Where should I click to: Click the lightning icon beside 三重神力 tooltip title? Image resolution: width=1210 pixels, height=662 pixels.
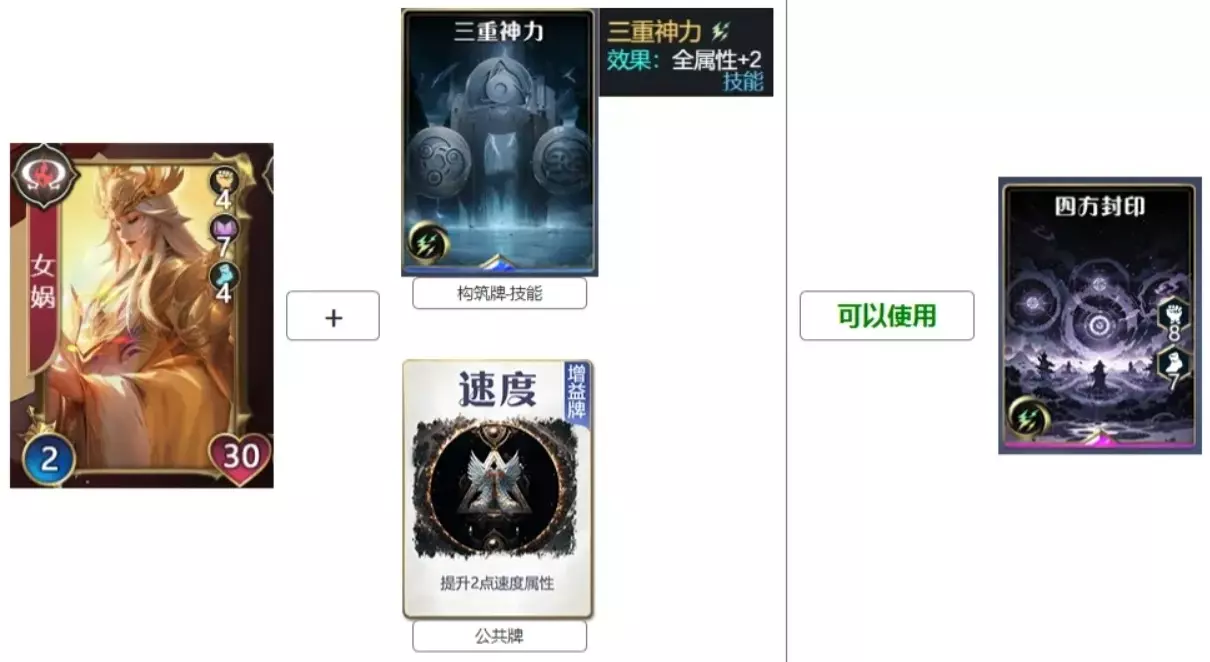[719, 32]
